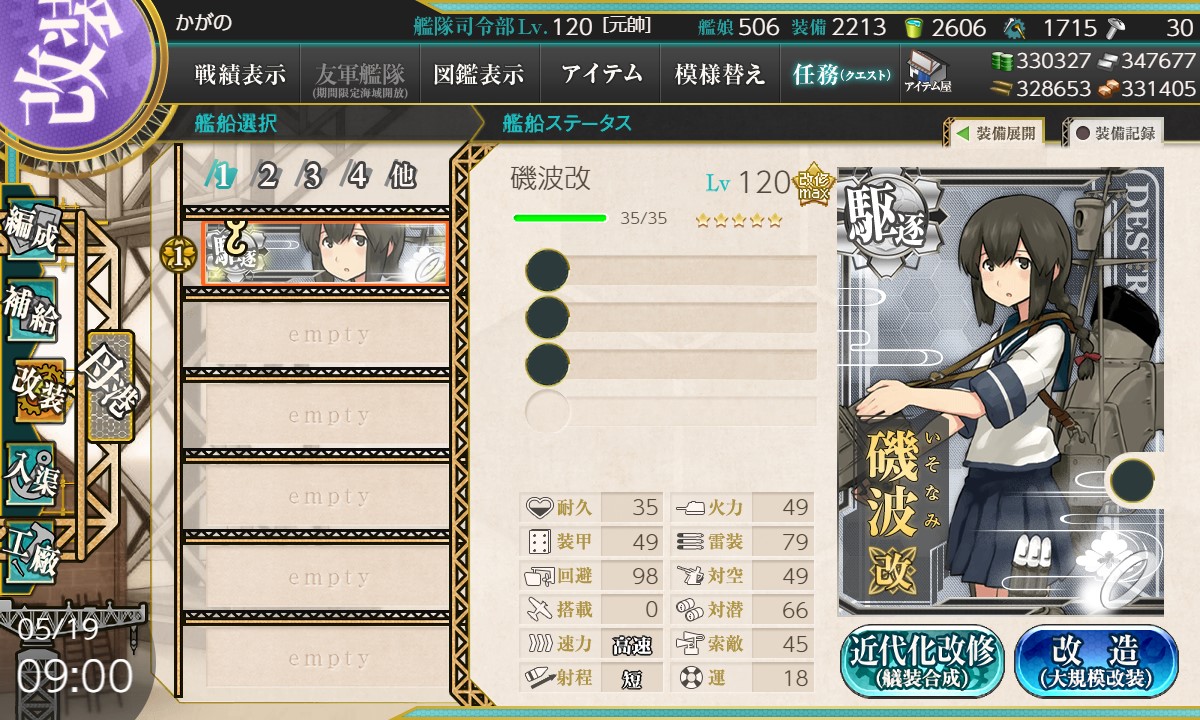Switch to fleet 3 tab
This screenshot has width=1200, height=720.
(x=312, y=177)
